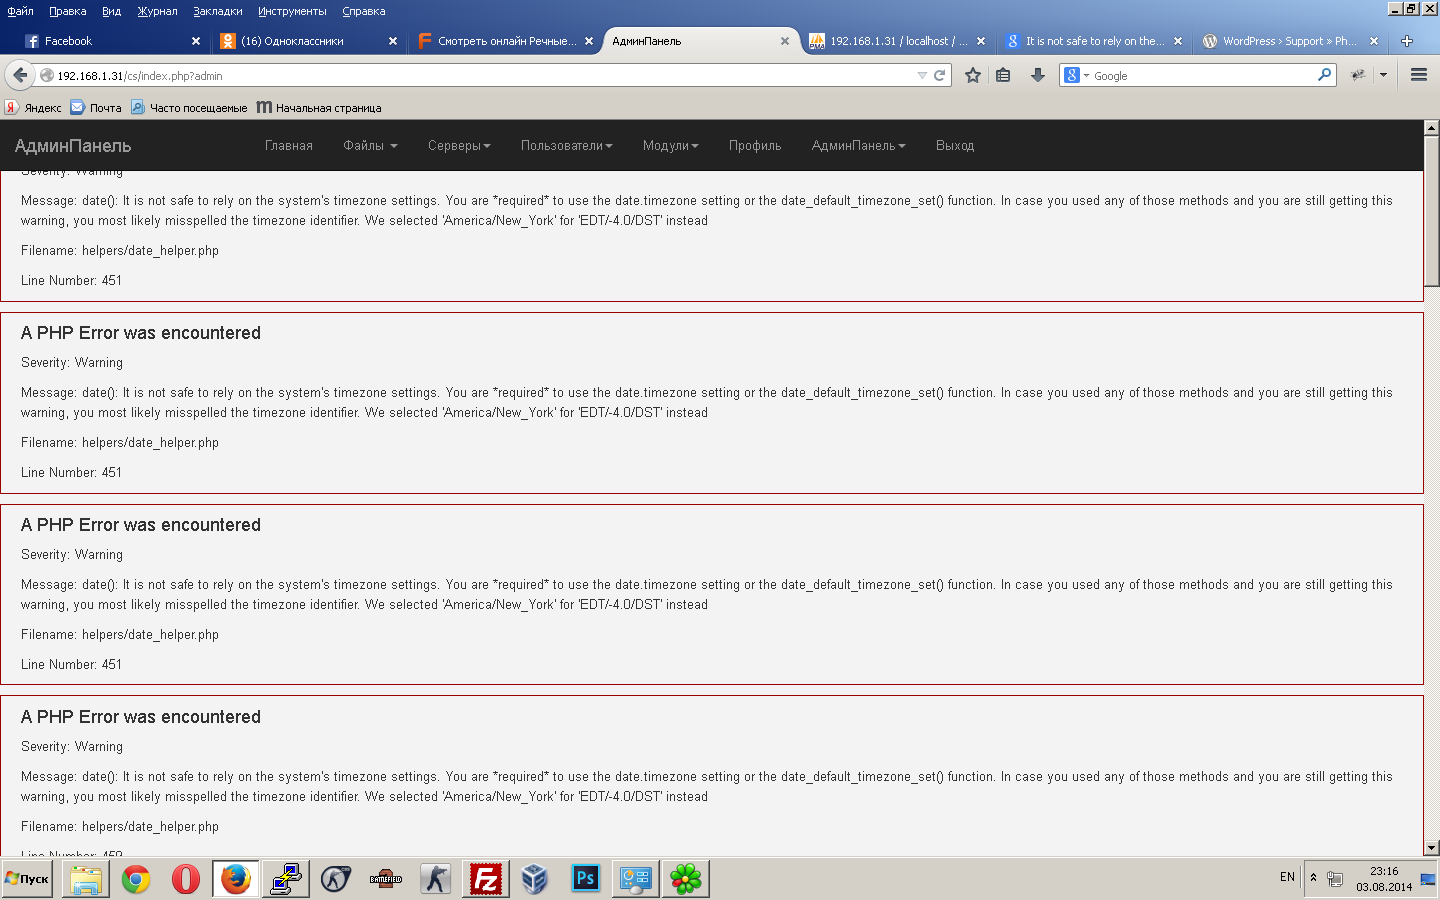Open the Пользователи dropdown in navbar
This screenshot has width=1440, height=900.
(x=566, y=146)
